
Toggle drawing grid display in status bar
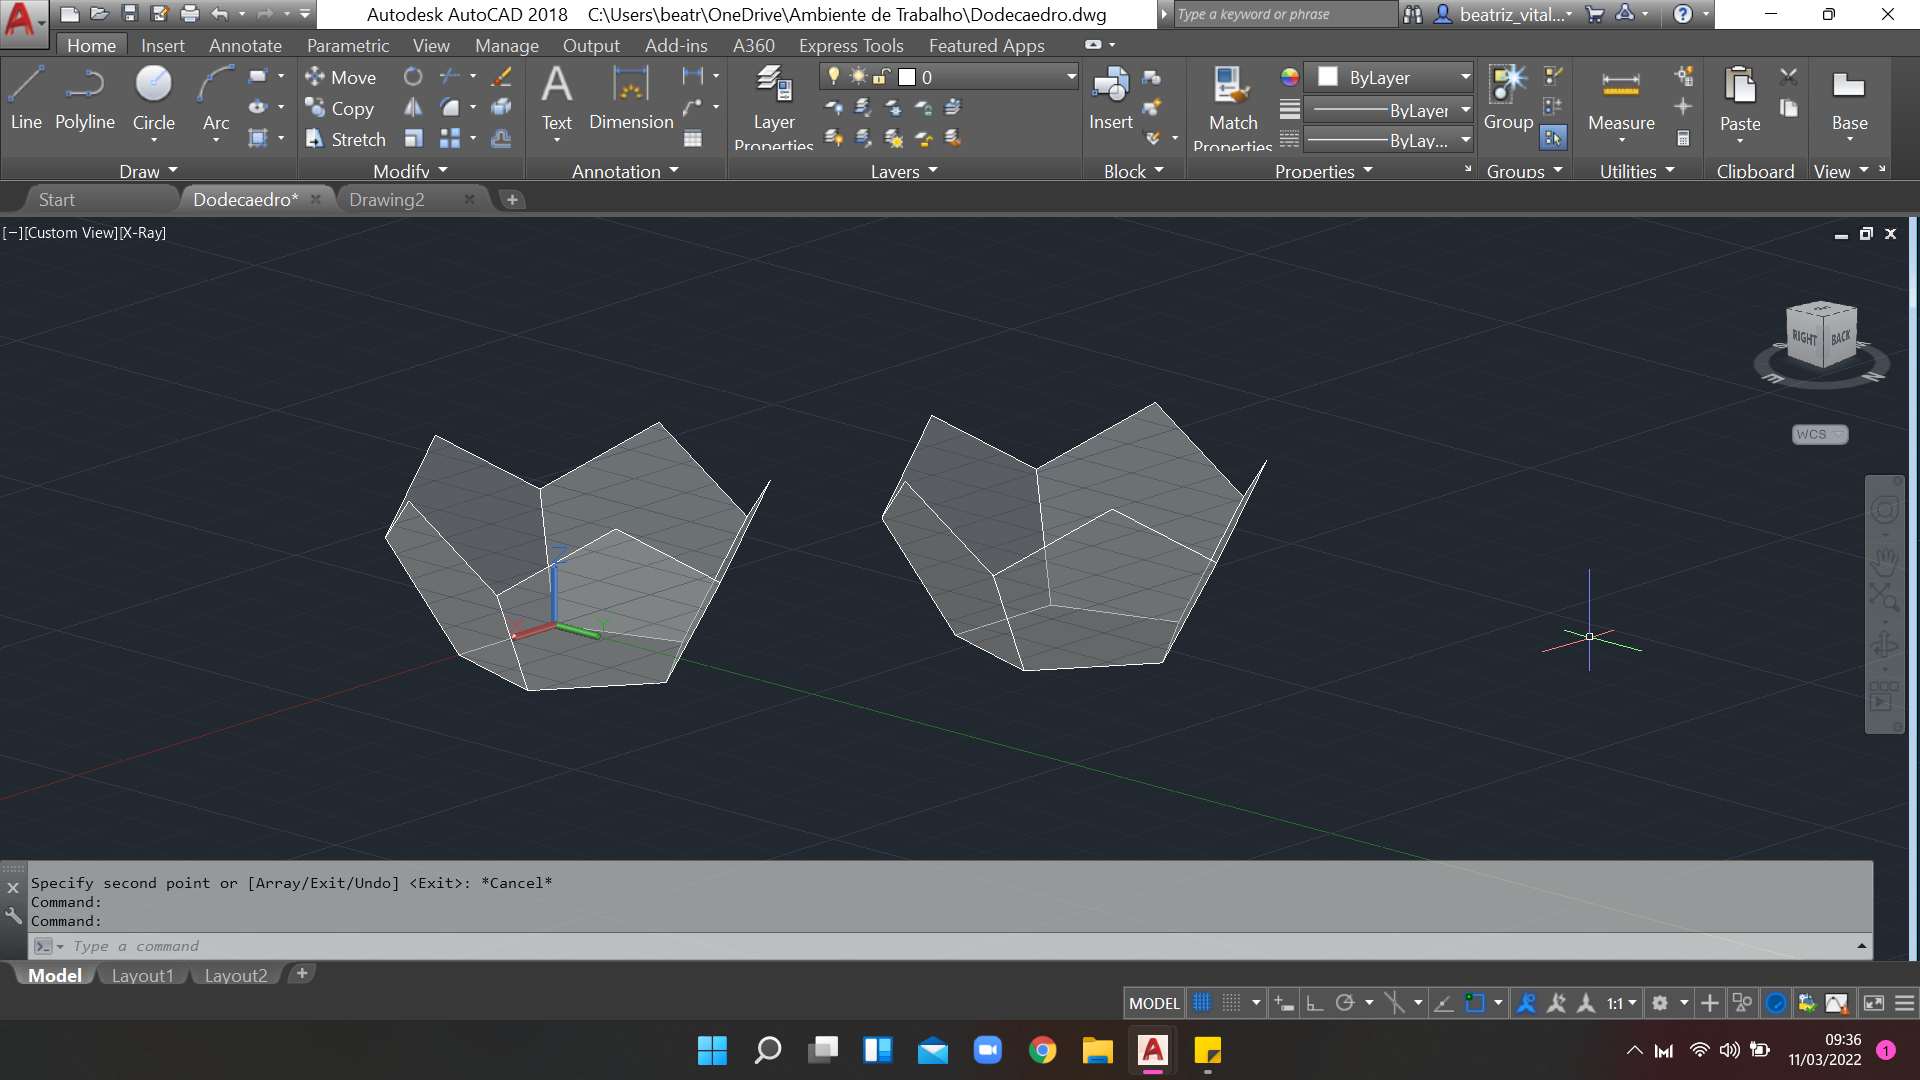click(x=1202, y=1003)
